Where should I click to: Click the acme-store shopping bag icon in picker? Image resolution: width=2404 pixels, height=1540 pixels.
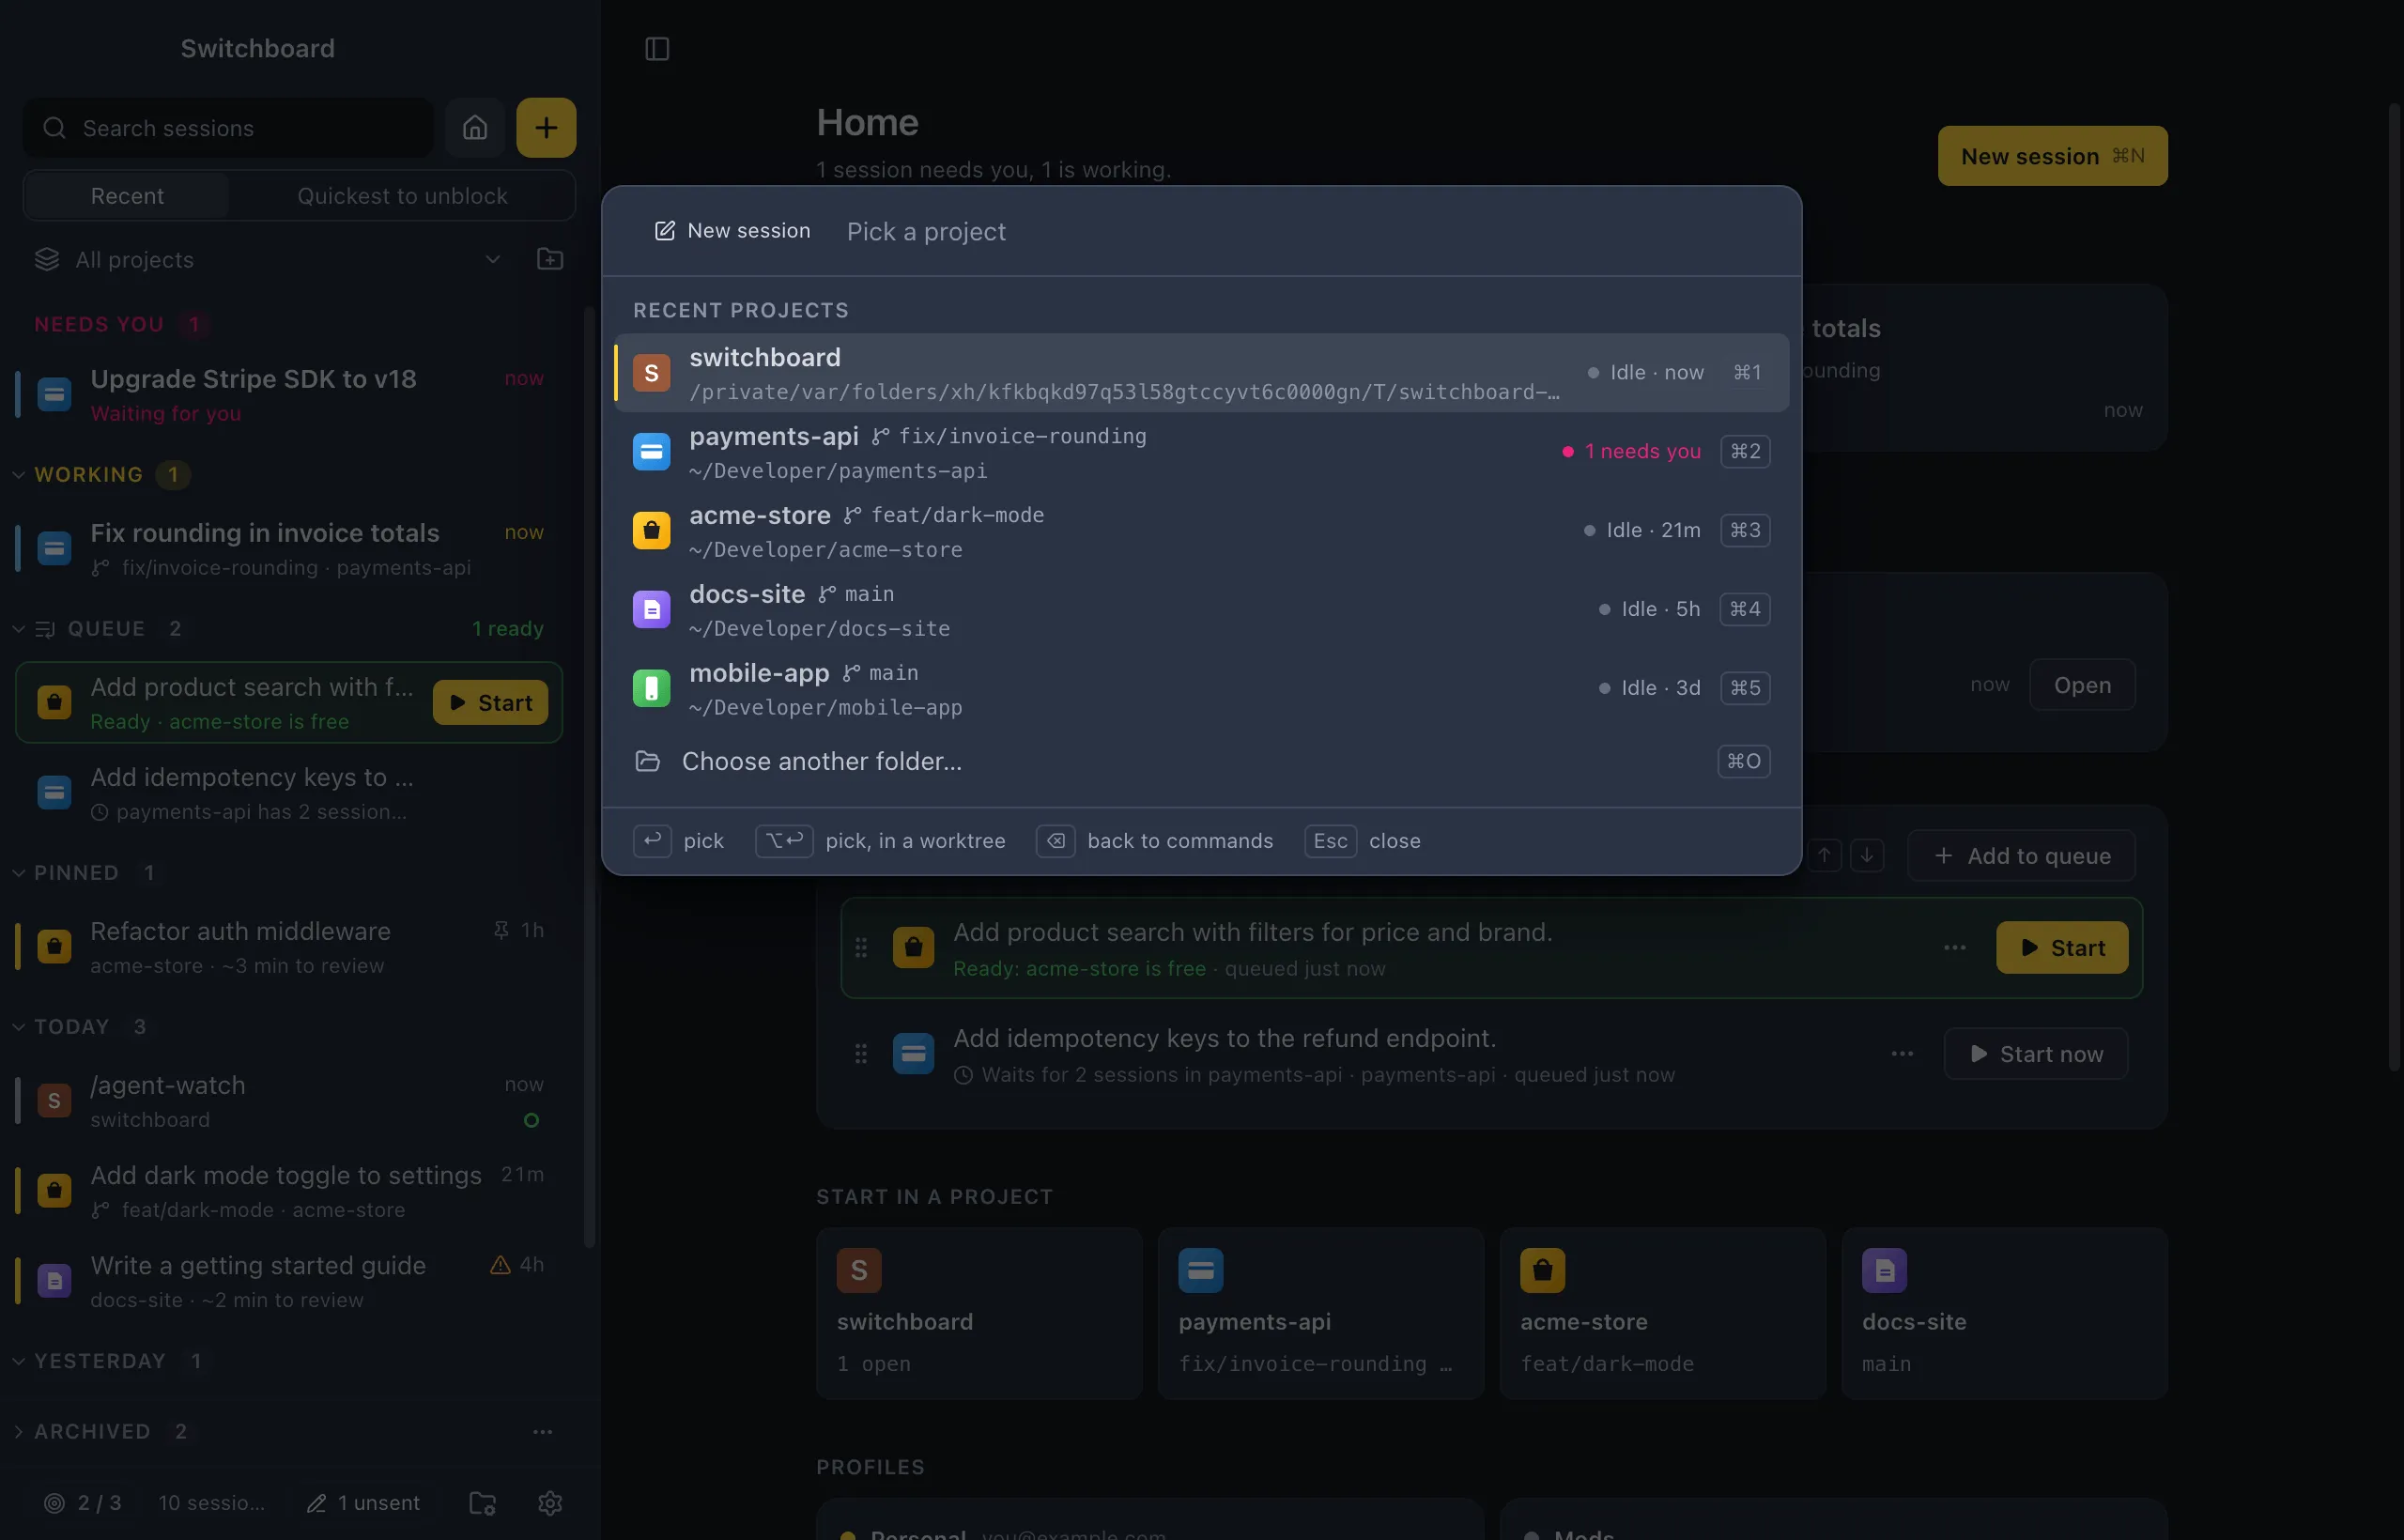pos(651,530)
